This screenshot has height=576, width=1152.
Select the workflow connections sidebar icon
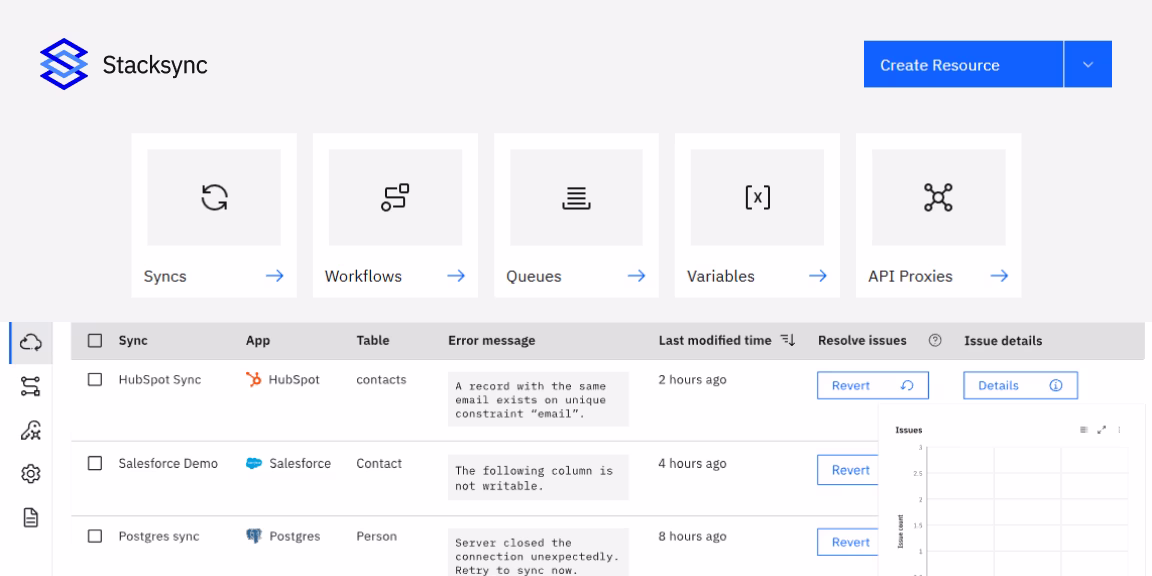click(x=31, y=386)
